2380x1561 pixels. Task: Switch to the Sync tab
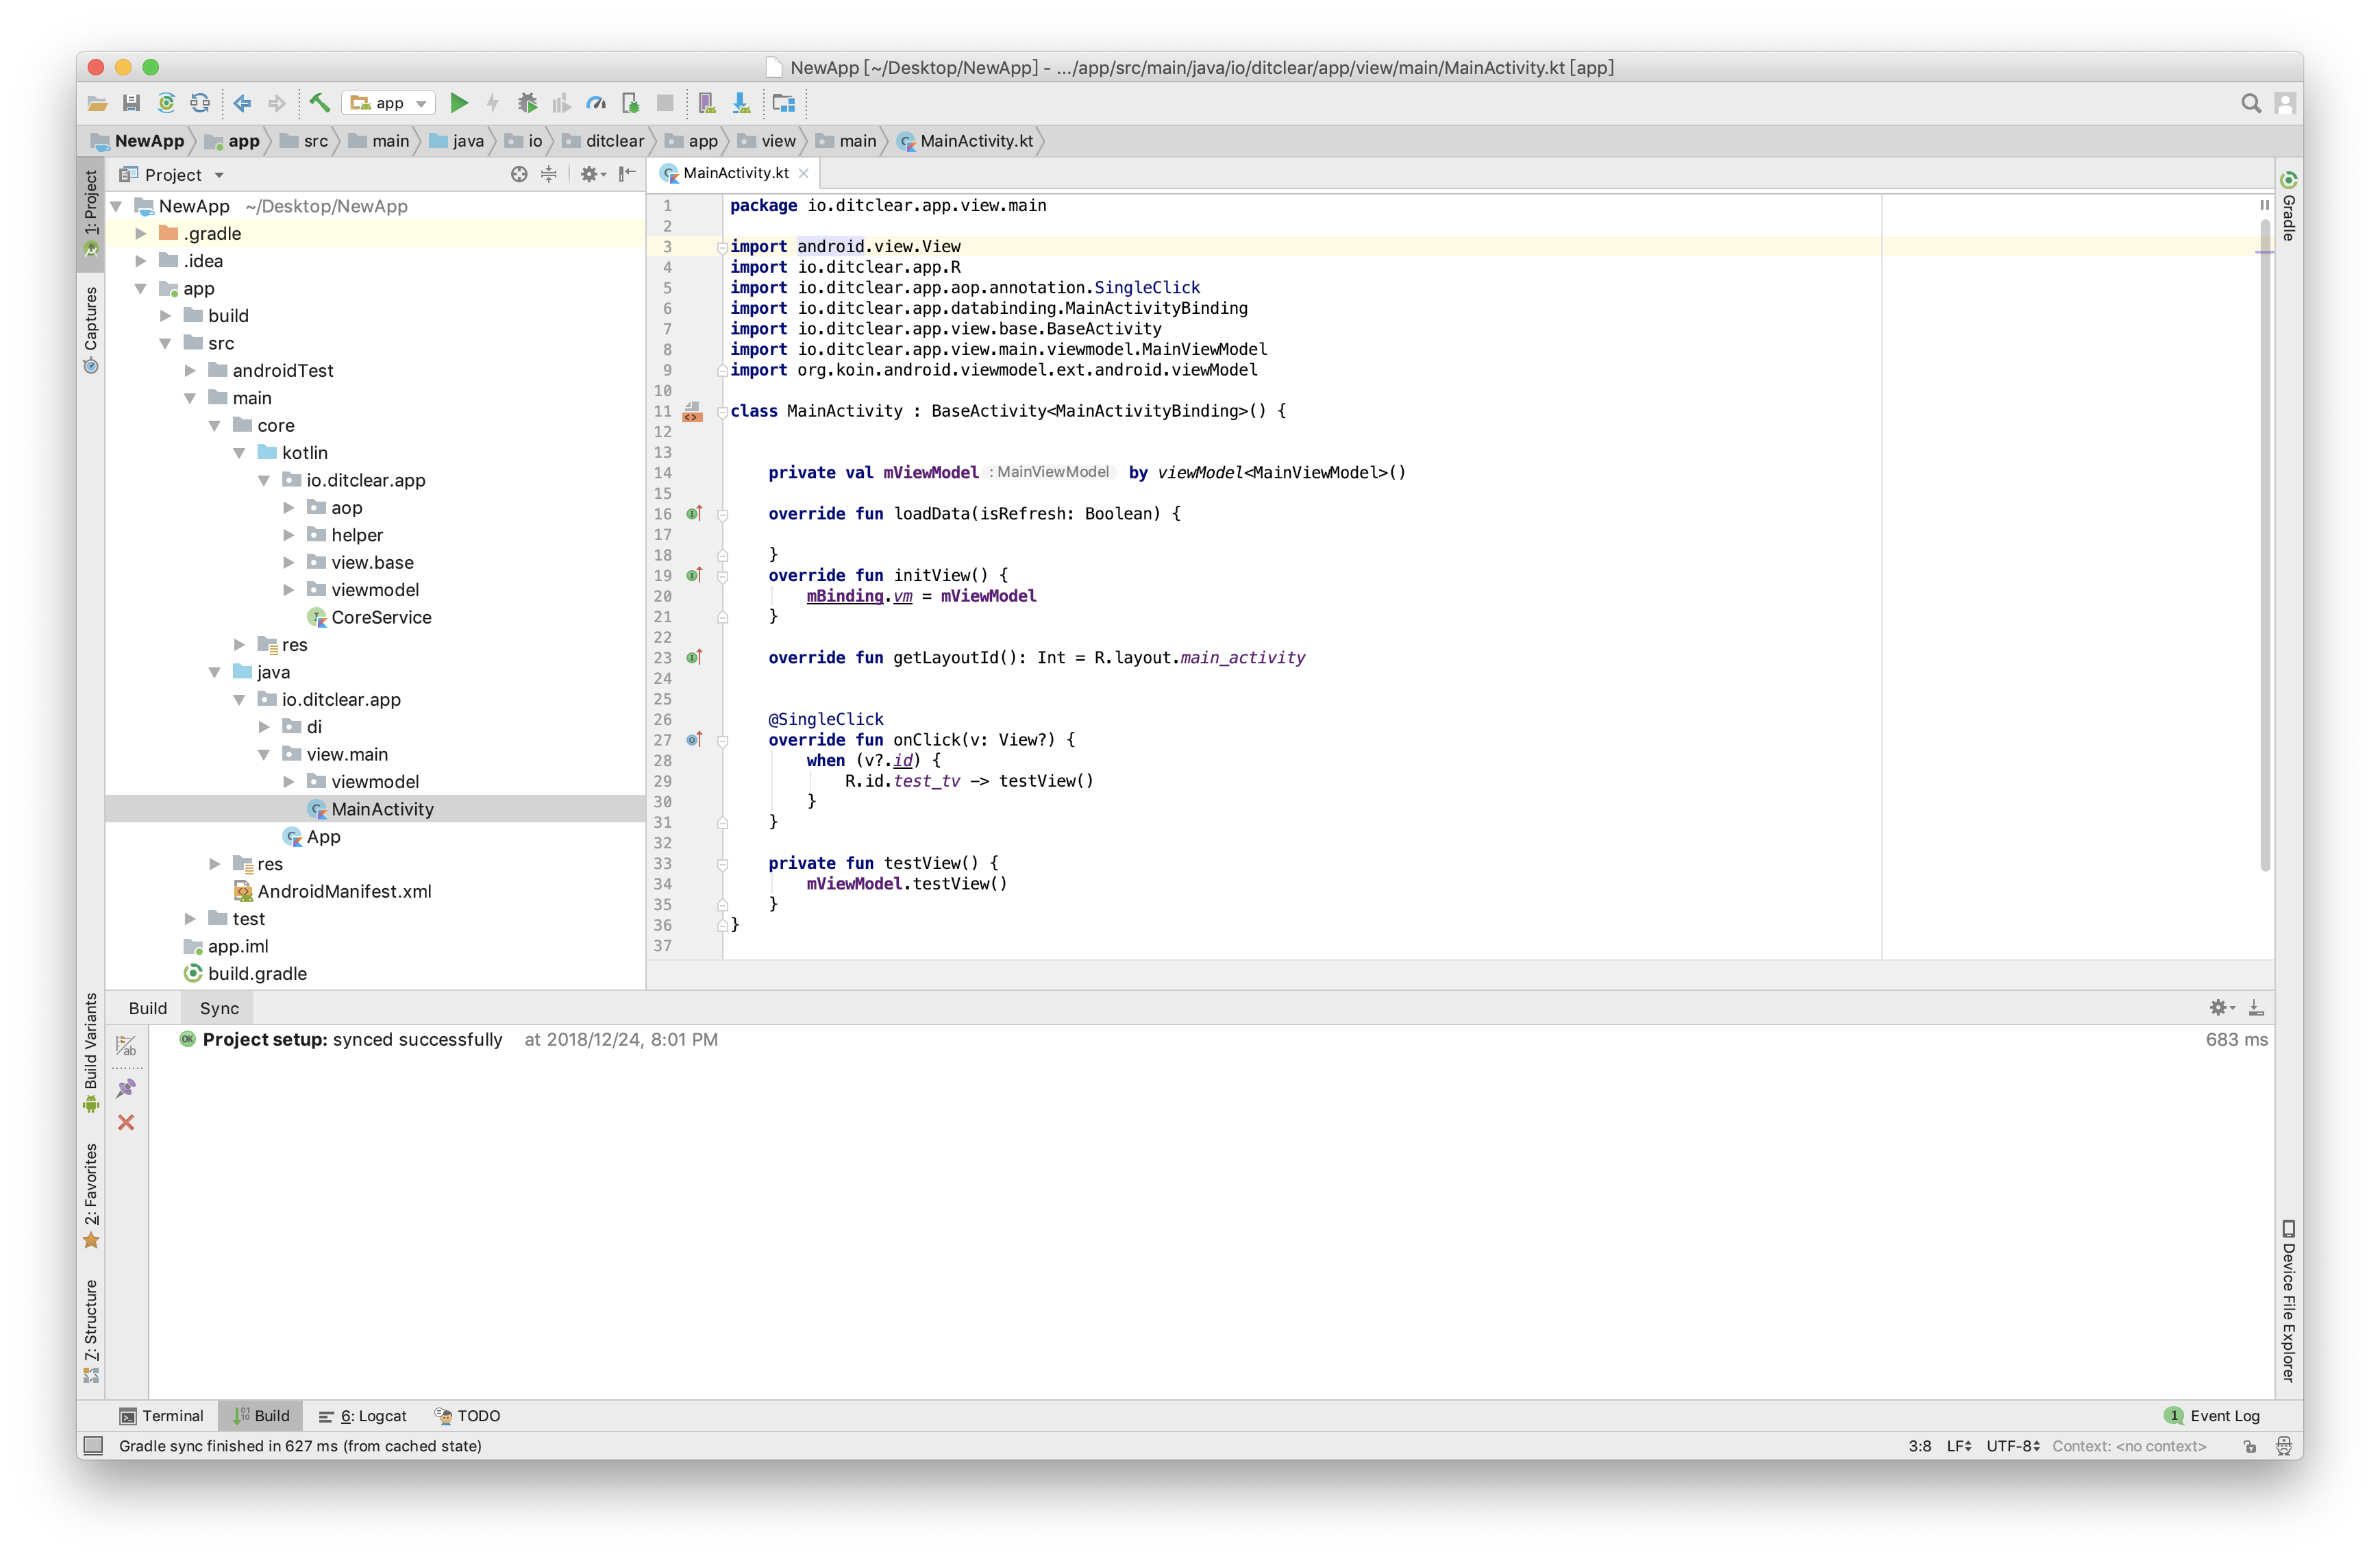click(219, 1008)
